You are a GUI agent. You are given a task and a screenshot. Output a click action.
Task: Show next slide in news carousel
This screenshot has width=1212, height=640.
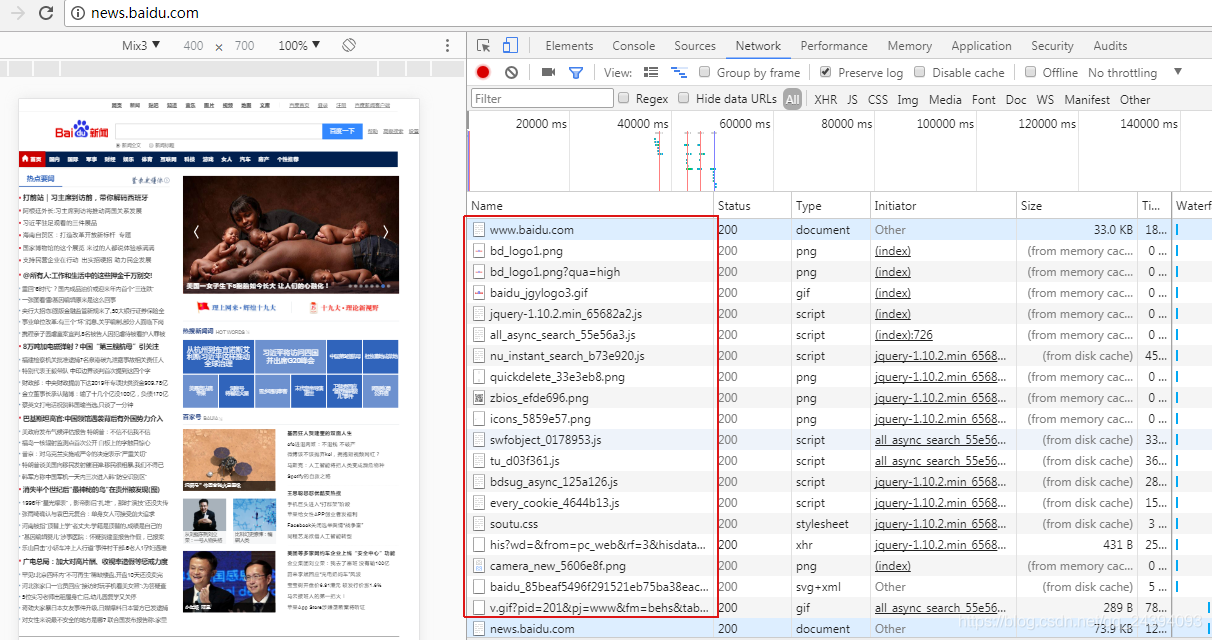(385, 231)
